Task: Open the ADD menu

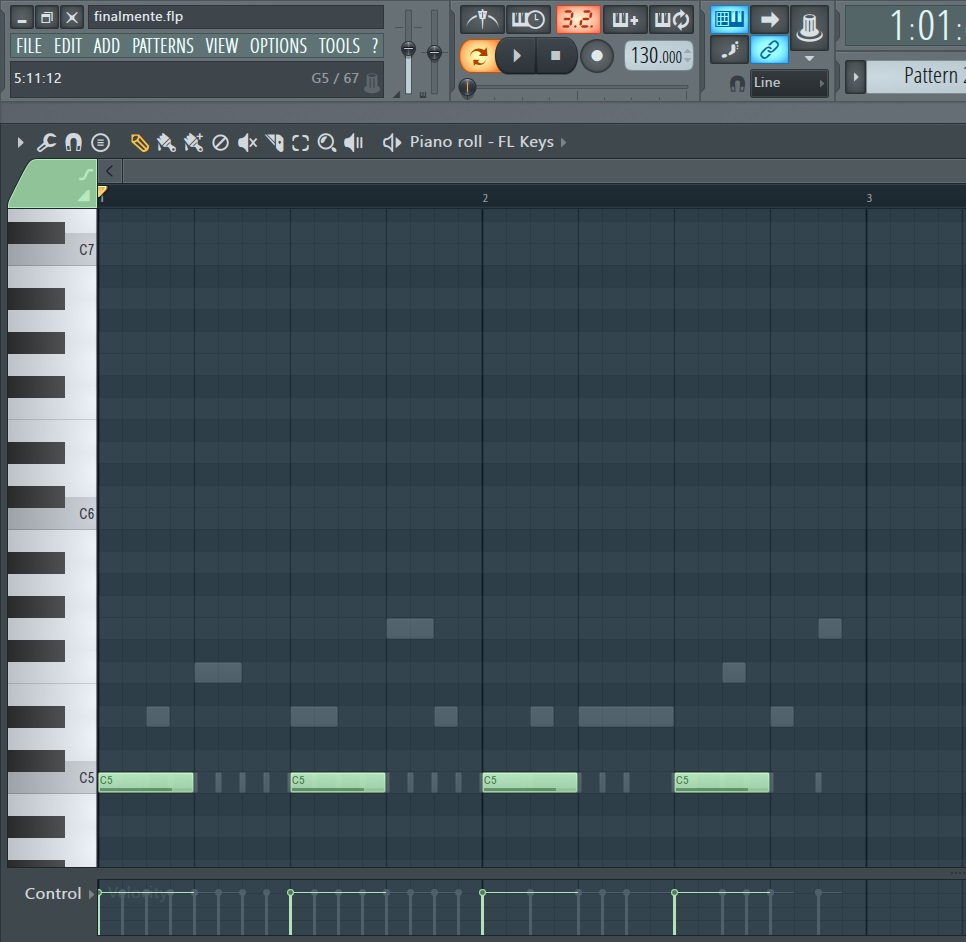Action: (x=107, y=46)
